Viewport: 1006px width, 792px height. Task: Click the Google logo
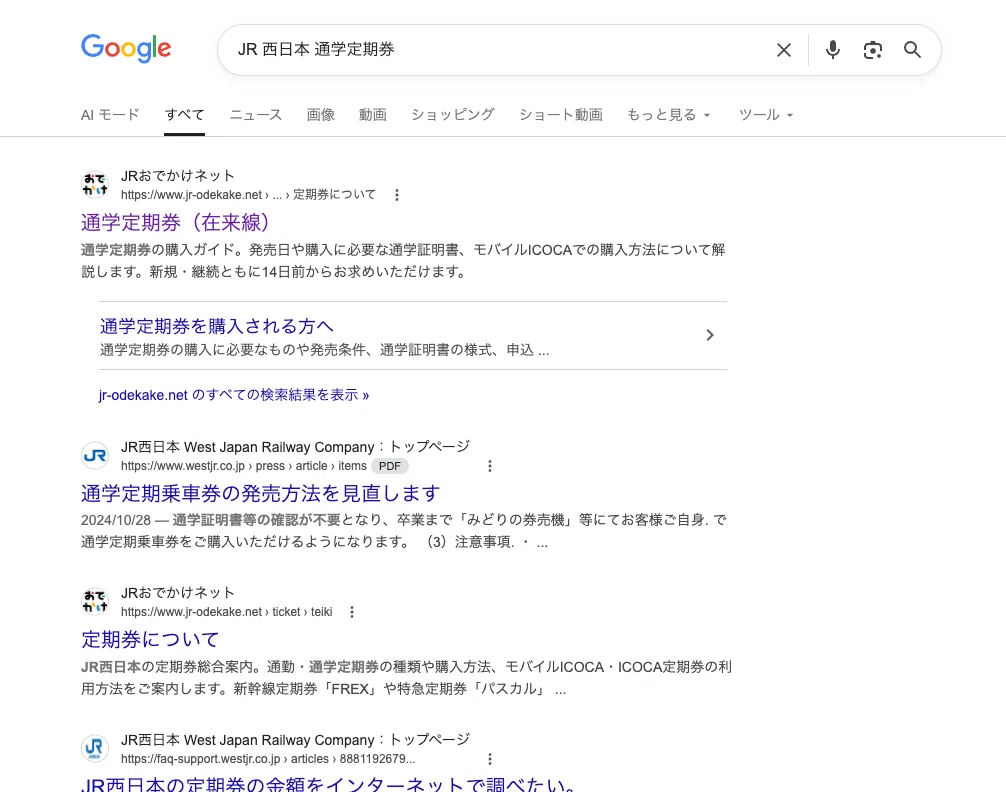126,49
